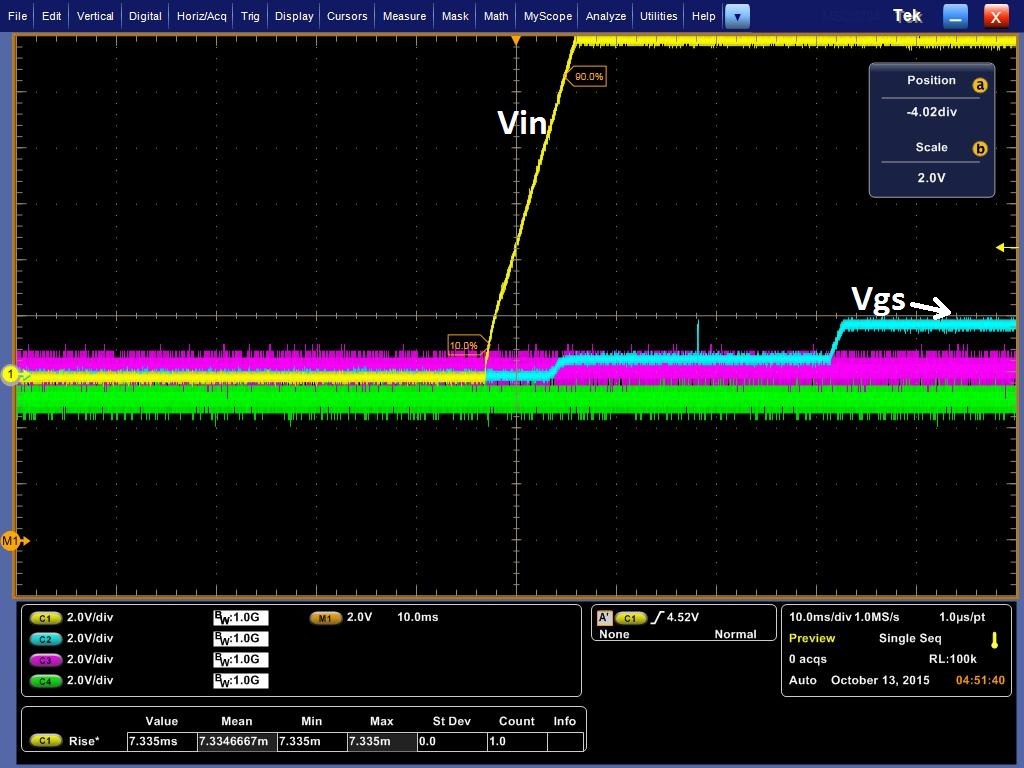Edit the Position value -4.02div
The width and height of the screenshot is (1024, 768).
click(x=931, y=112)
